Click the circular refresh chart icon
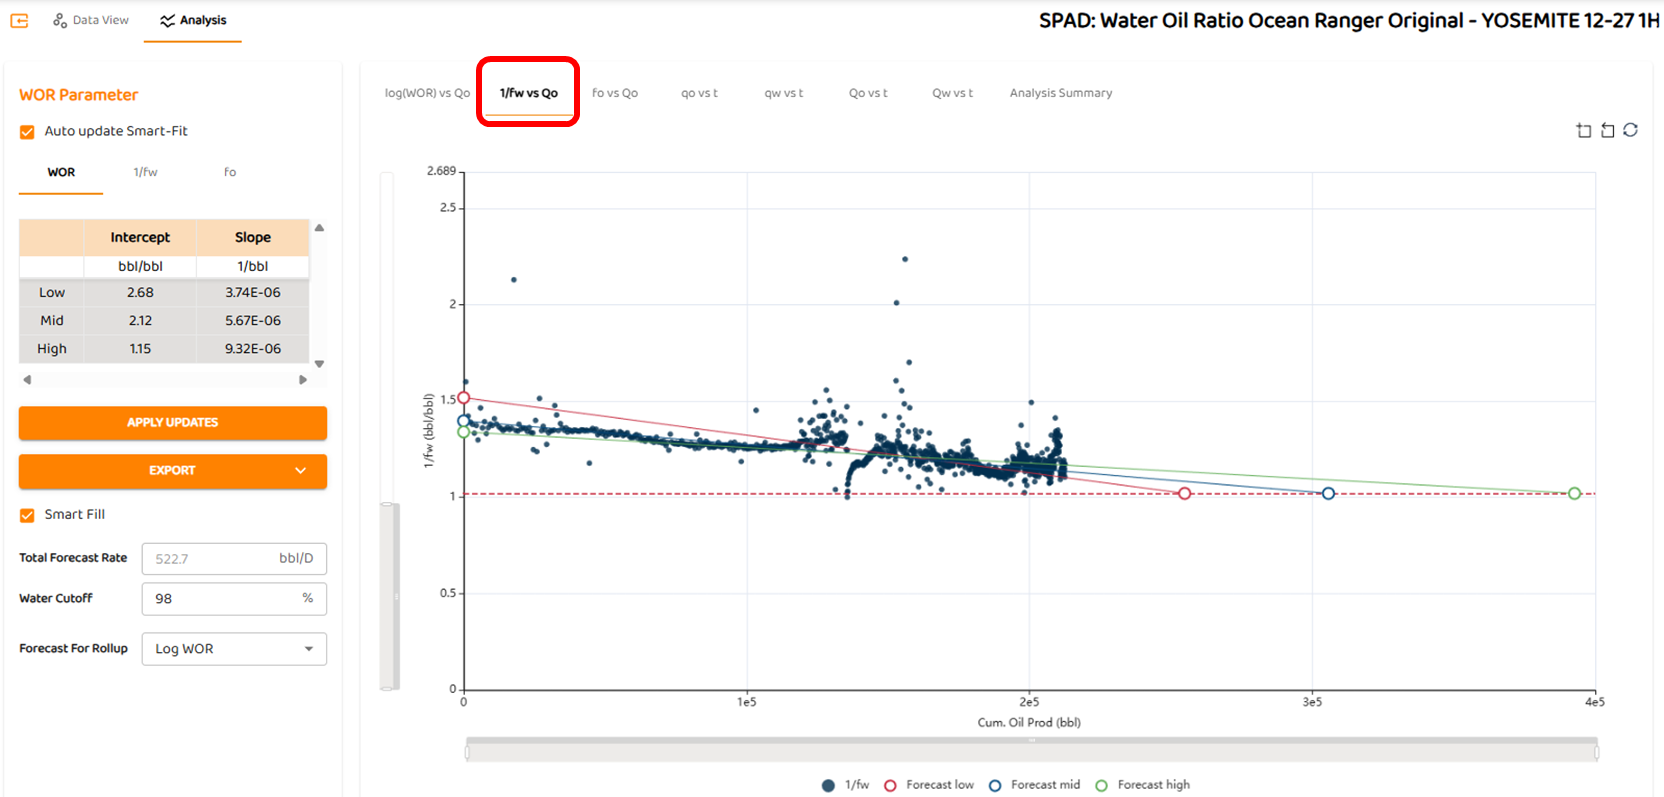Image resolution: width=1664 pixels, height=797 pixels. (x=1630, y=130)
